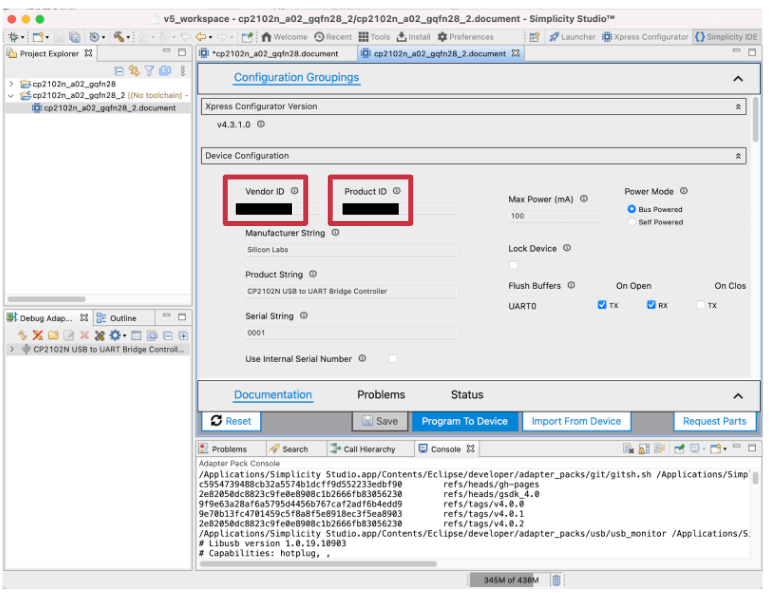The width and height of the screenshot is (776, 594).
Task: Switch to the Xpress Configurator perspective
Action: click(x=645, y=37)
